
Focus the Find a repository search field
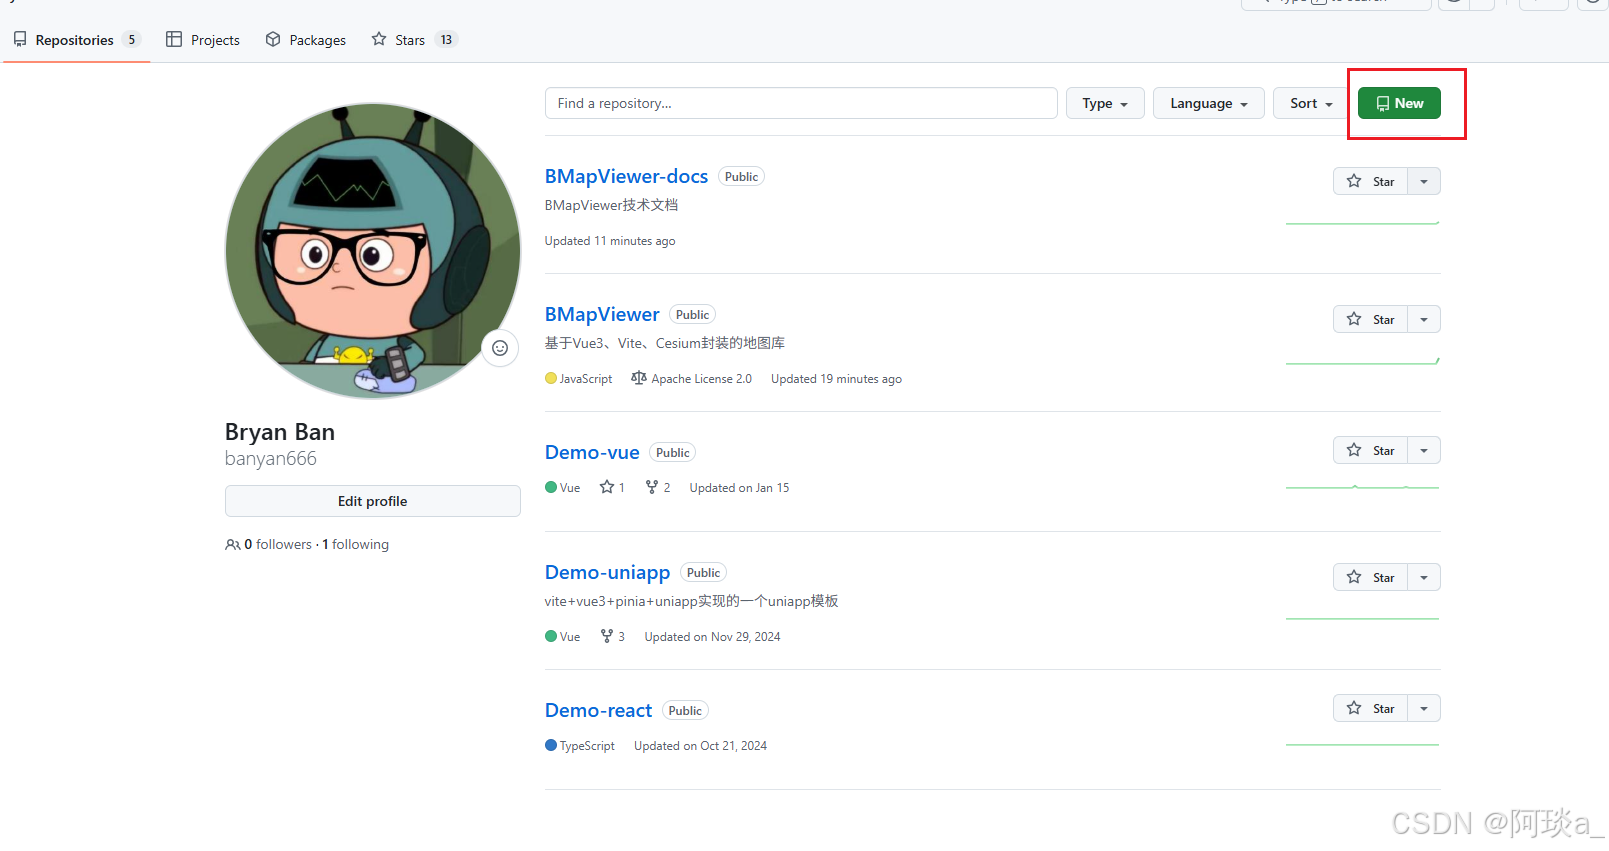click(801, 103)
